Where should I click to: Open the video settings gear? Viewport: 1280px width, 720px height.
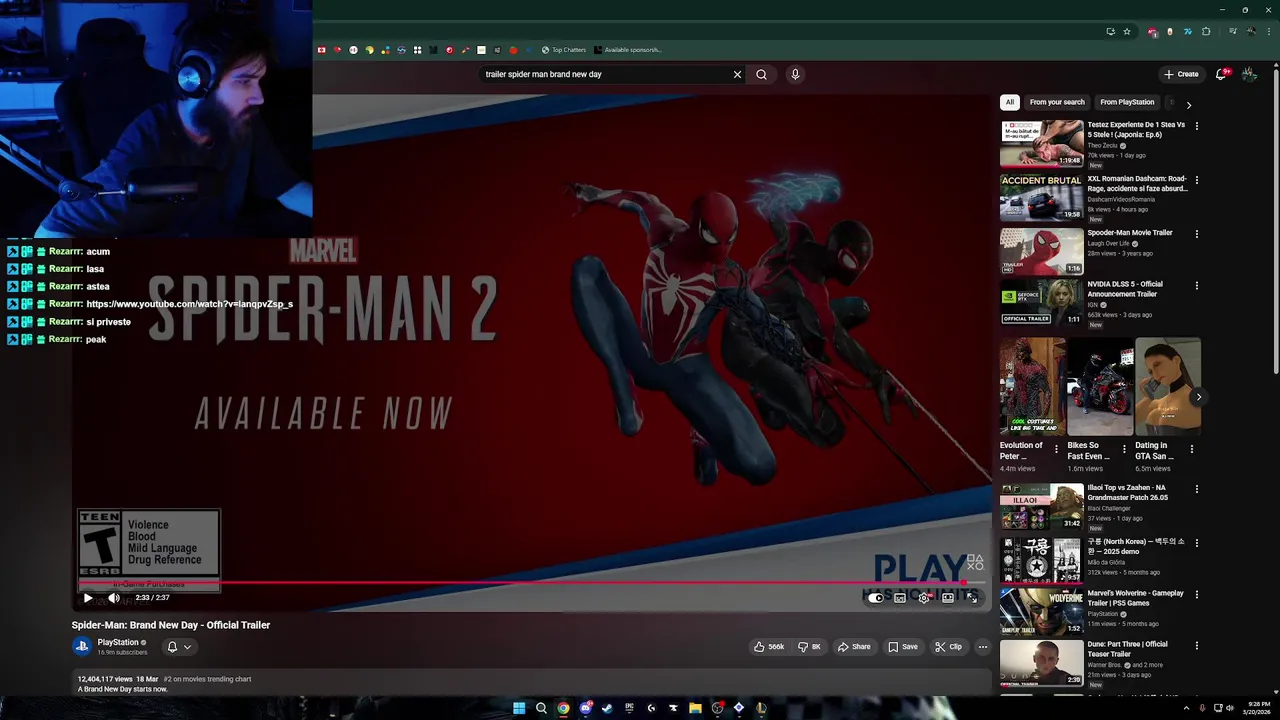click(924, 598)
